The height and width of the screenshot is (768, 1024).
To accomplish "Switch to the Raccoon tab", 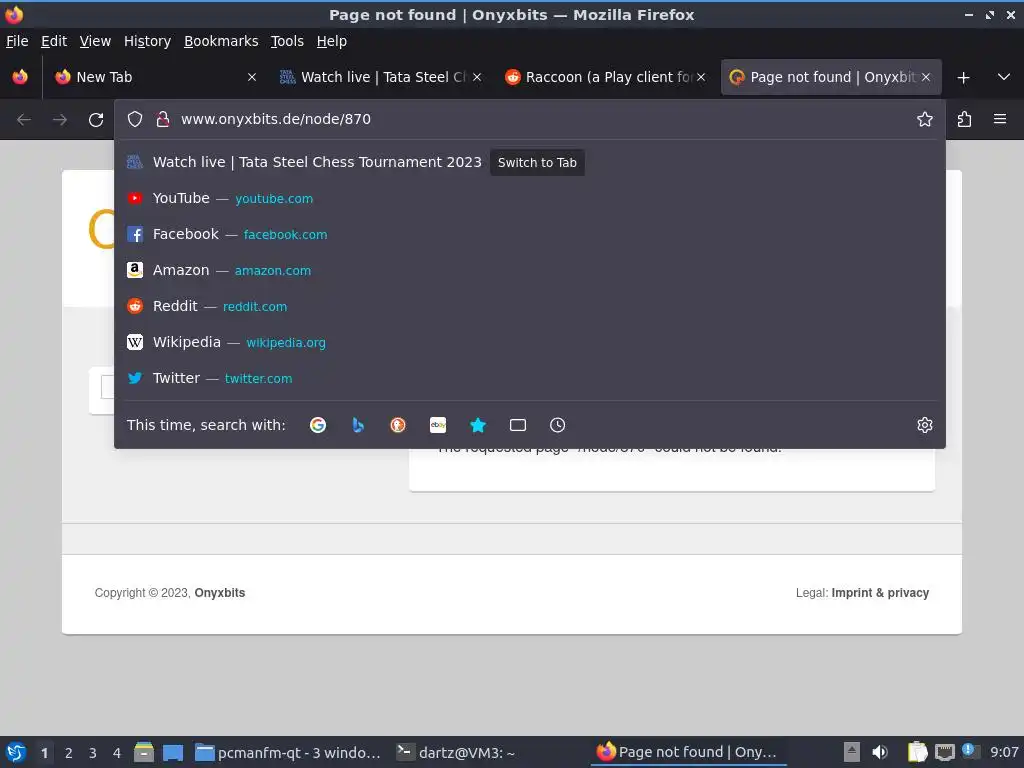I will click(x=605, y=77).
